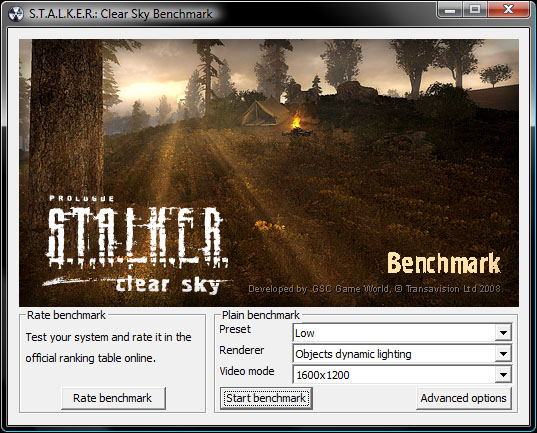537x433 pixels.
Task: Open Advanced options
Action: [464, 398]
